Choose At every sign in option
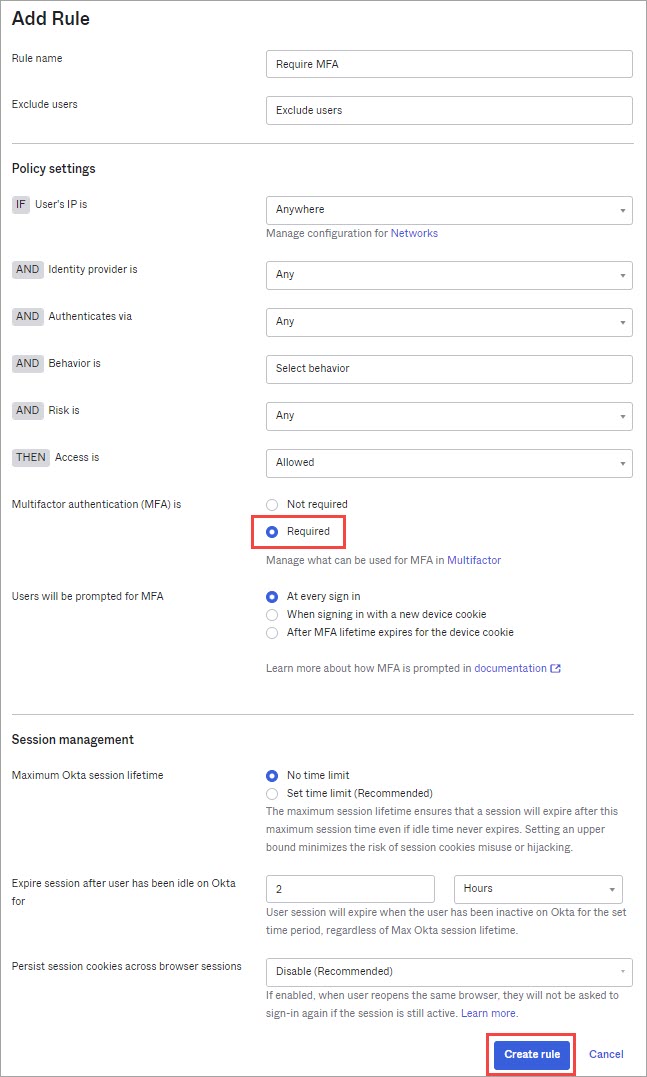 pos(272,597)
